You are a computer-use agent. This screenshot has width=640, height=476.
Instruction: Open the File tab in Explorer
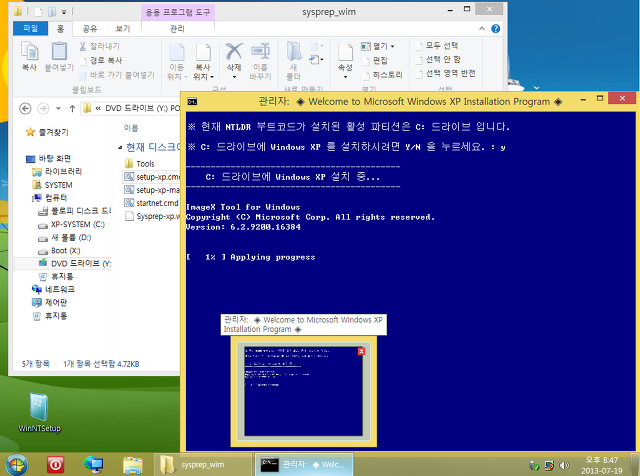tap(30, 28)
